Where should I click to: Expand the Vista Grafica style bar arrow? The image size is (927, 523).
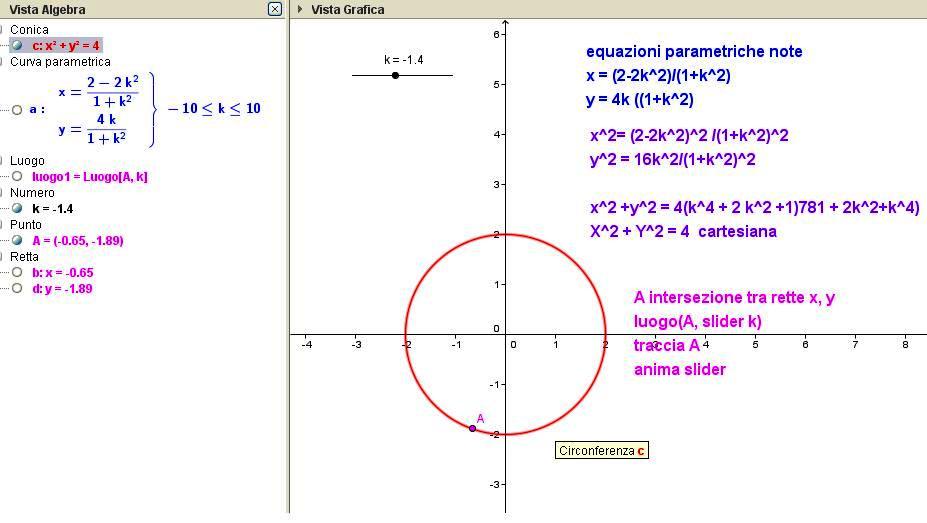pos(300,9)
